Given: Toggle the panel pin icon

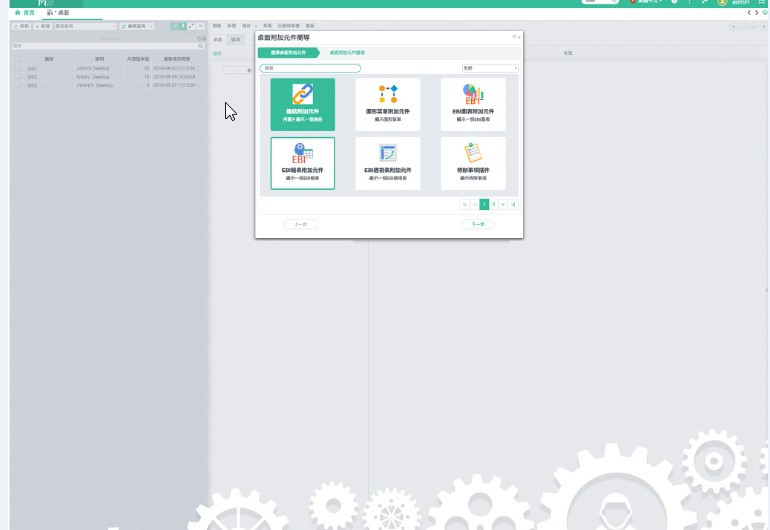Looking at the screenshot, I should tap(183, 26).
